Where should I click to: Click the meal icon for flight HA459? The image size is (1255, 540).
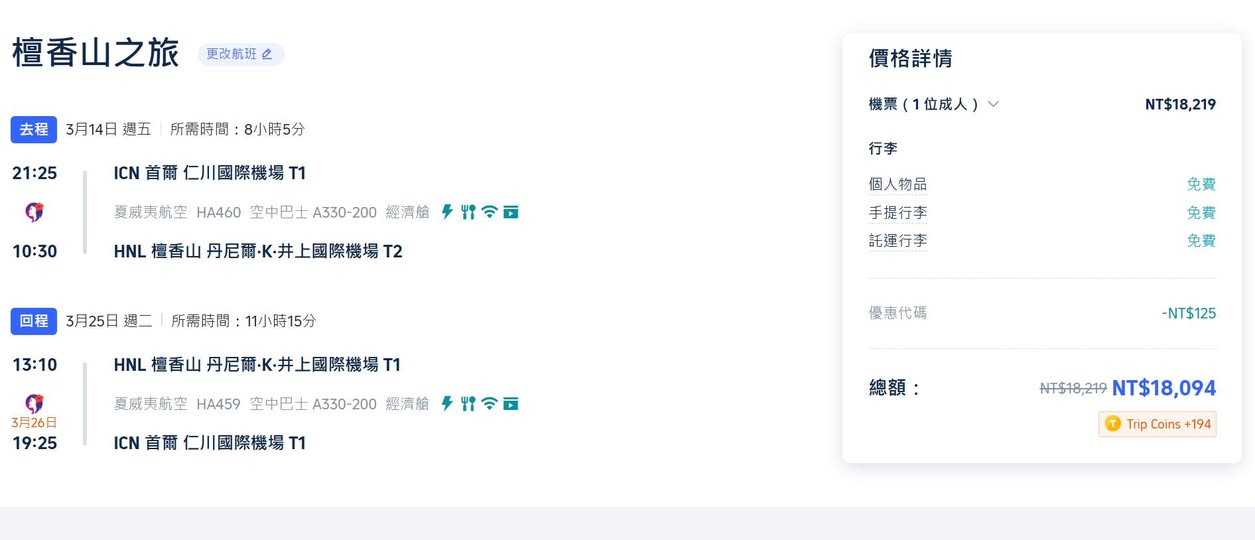point(467,404)
